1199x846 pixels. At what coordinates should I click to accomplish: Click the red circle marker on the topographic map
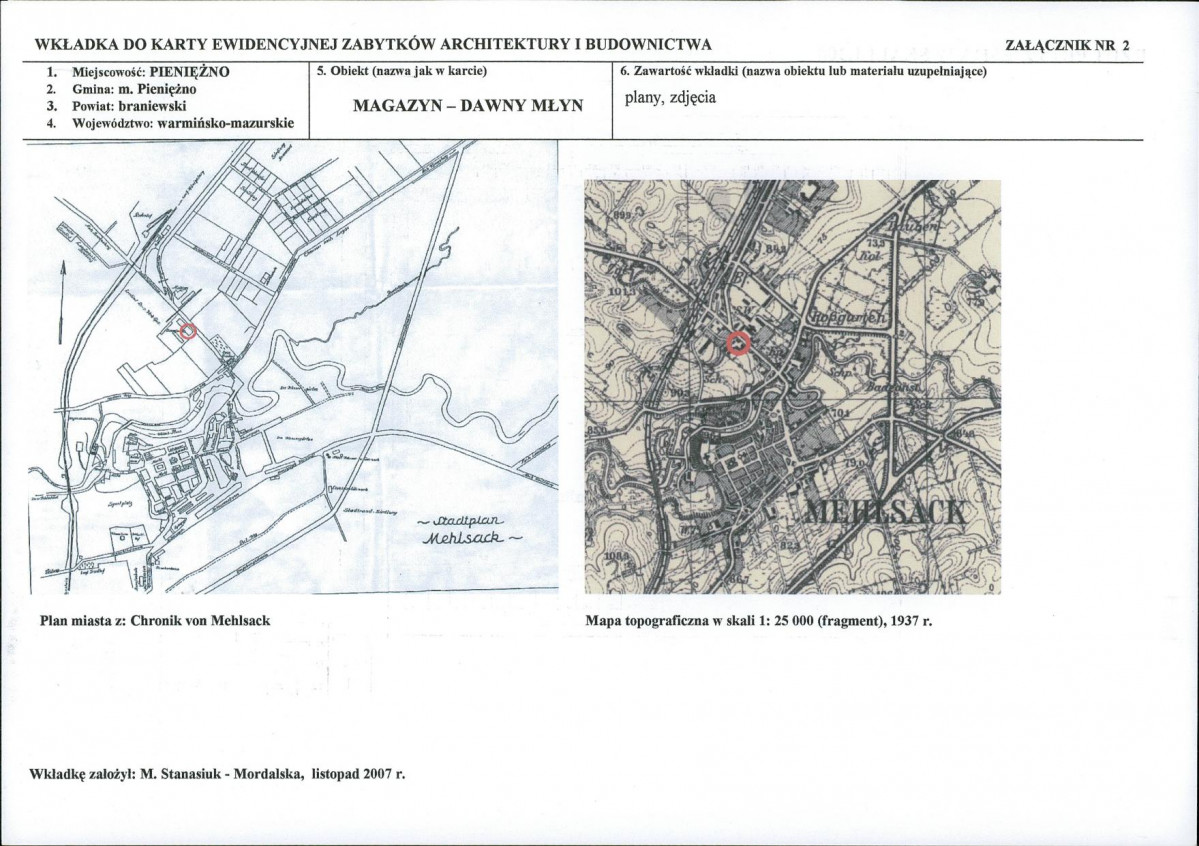[x=738, y=343]
